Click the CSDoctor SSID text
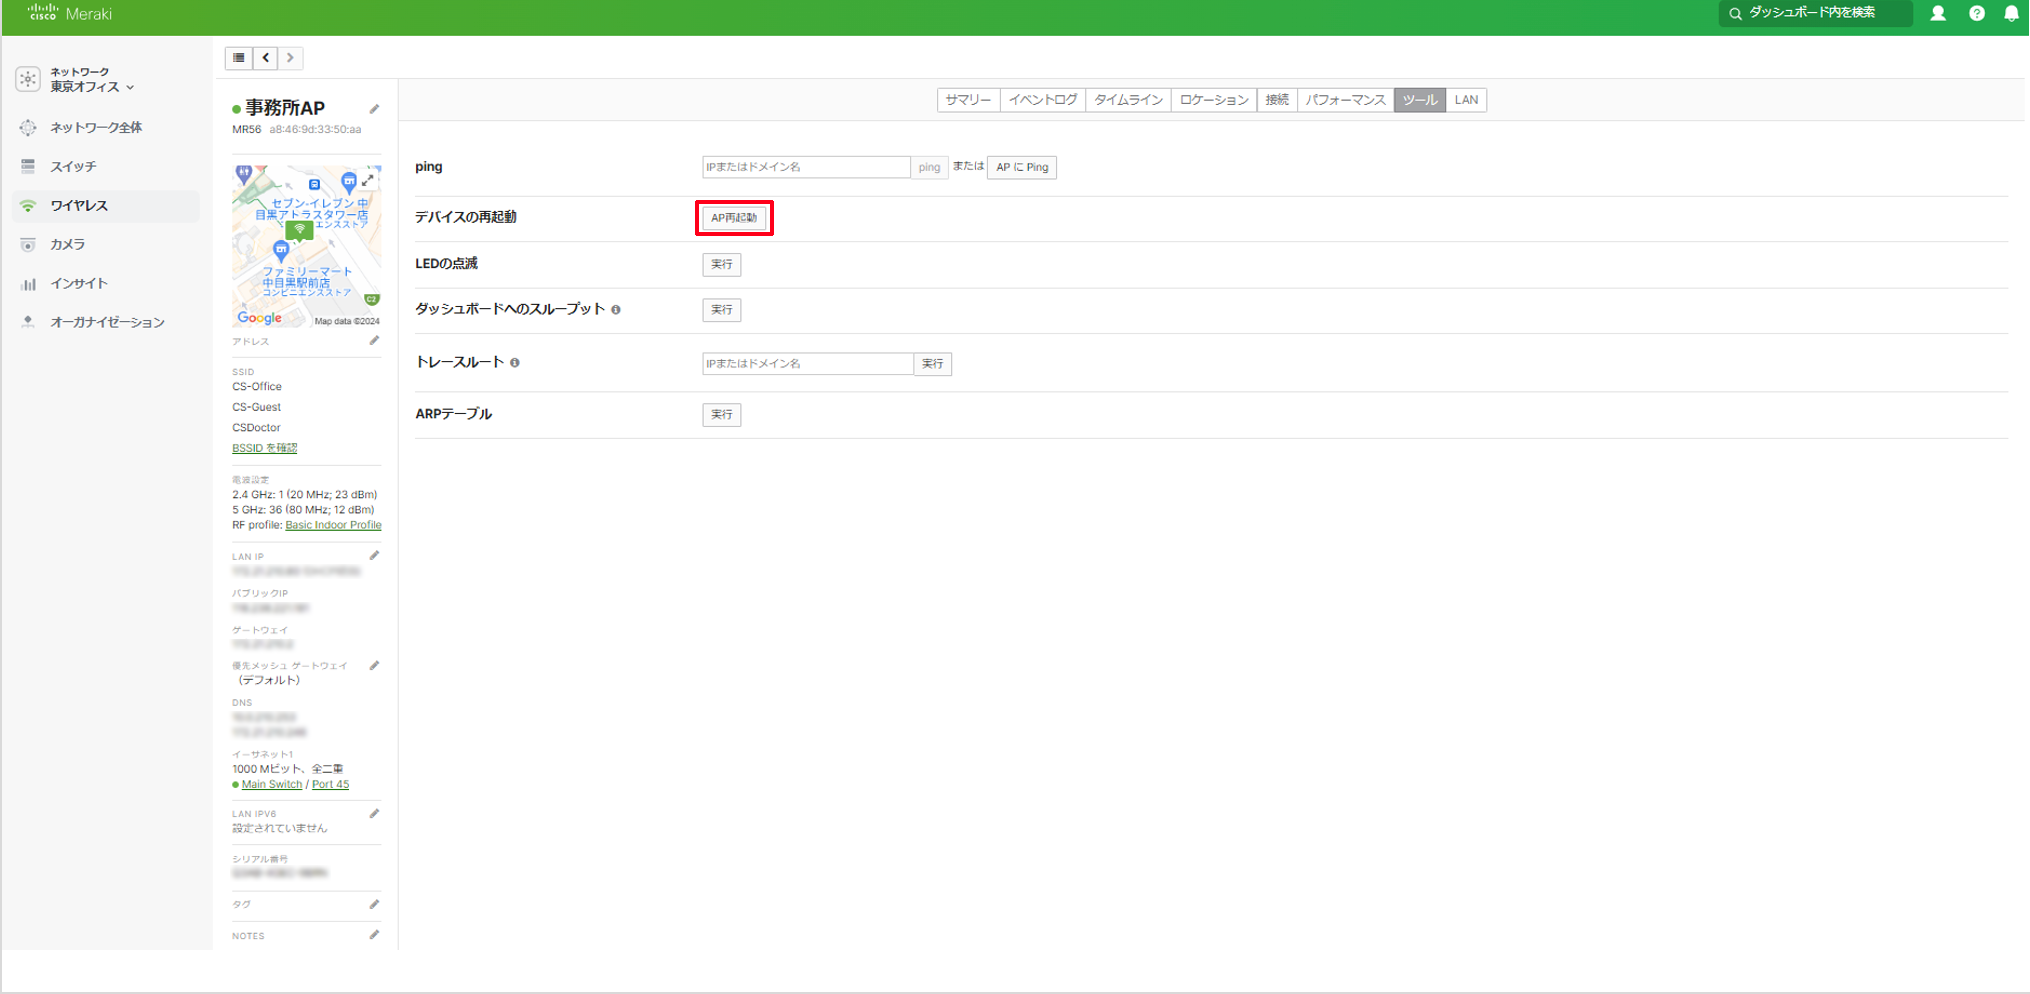This screenshot has width=2030, height=994. point(256,428)
